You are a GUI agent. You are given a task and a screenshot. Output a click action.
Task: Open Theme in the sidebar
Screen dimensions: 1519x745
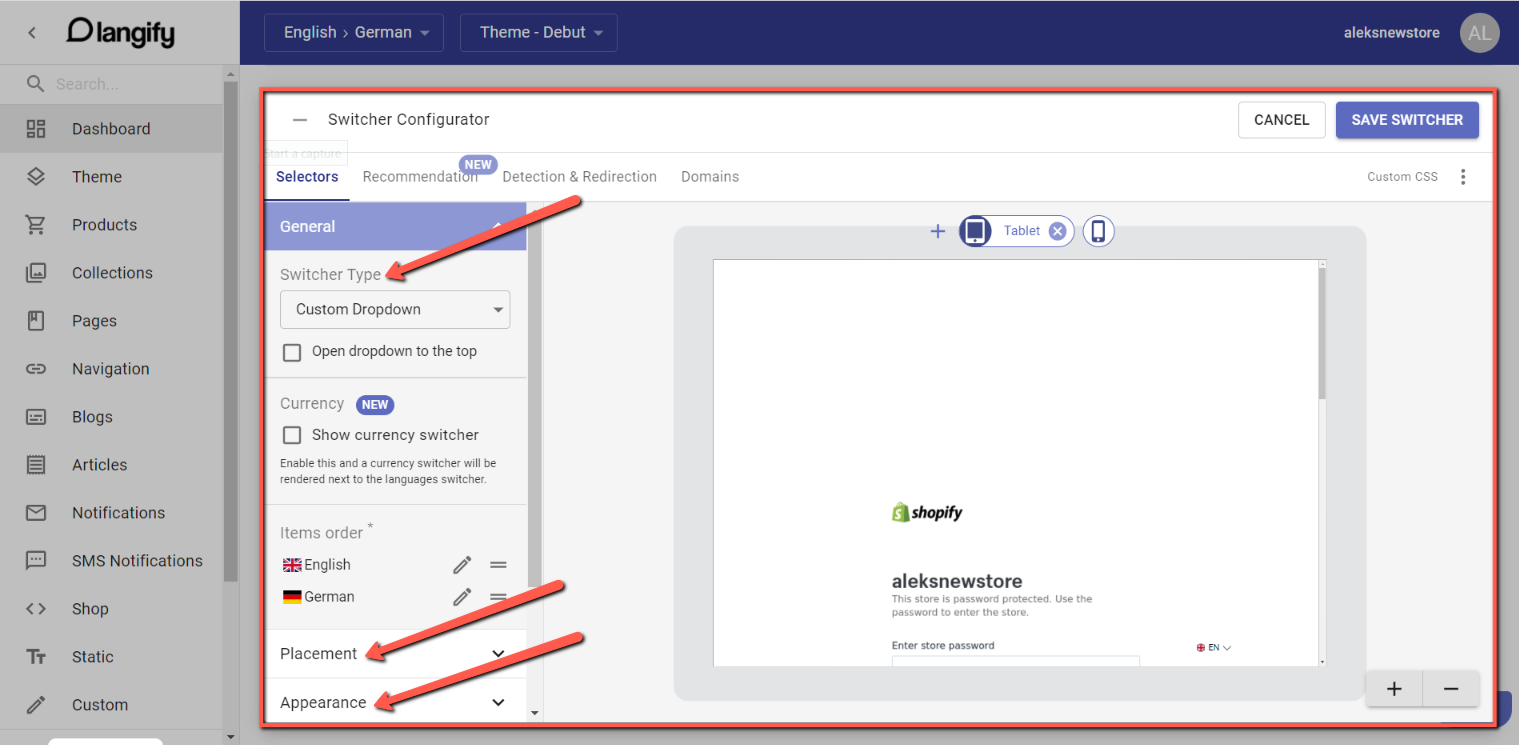pyautogui.click(x=111, y=177)
